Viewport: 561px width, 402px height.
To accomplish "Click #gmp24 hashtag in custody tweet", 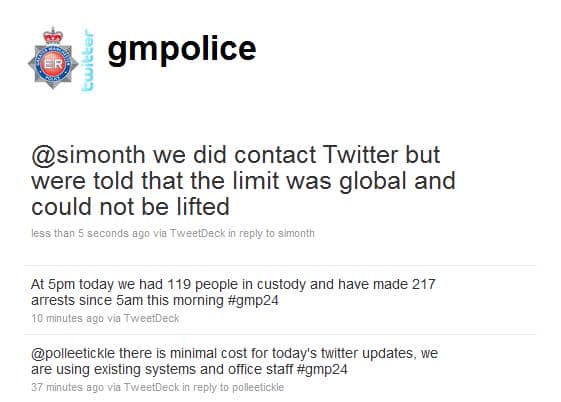I will click(x=253, y=300).
